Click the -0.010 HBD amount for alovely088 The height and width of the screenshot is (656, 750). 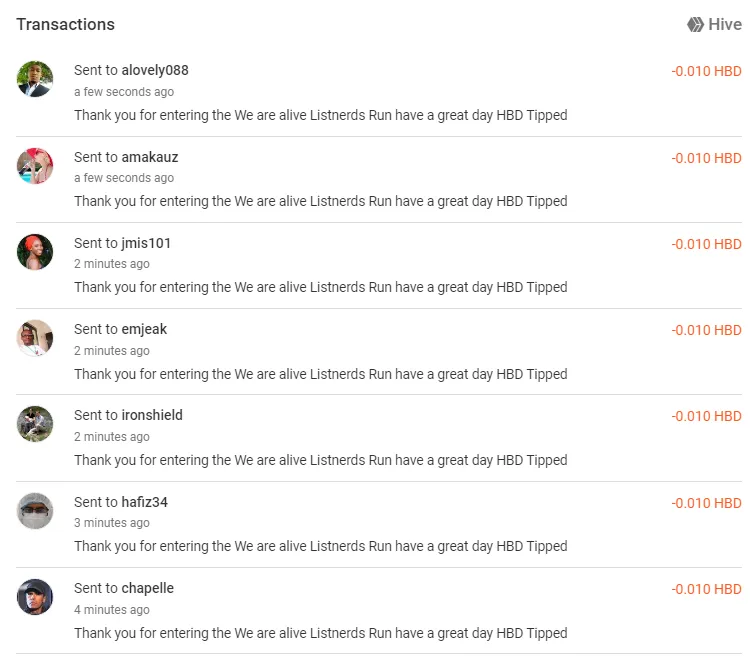706,72
